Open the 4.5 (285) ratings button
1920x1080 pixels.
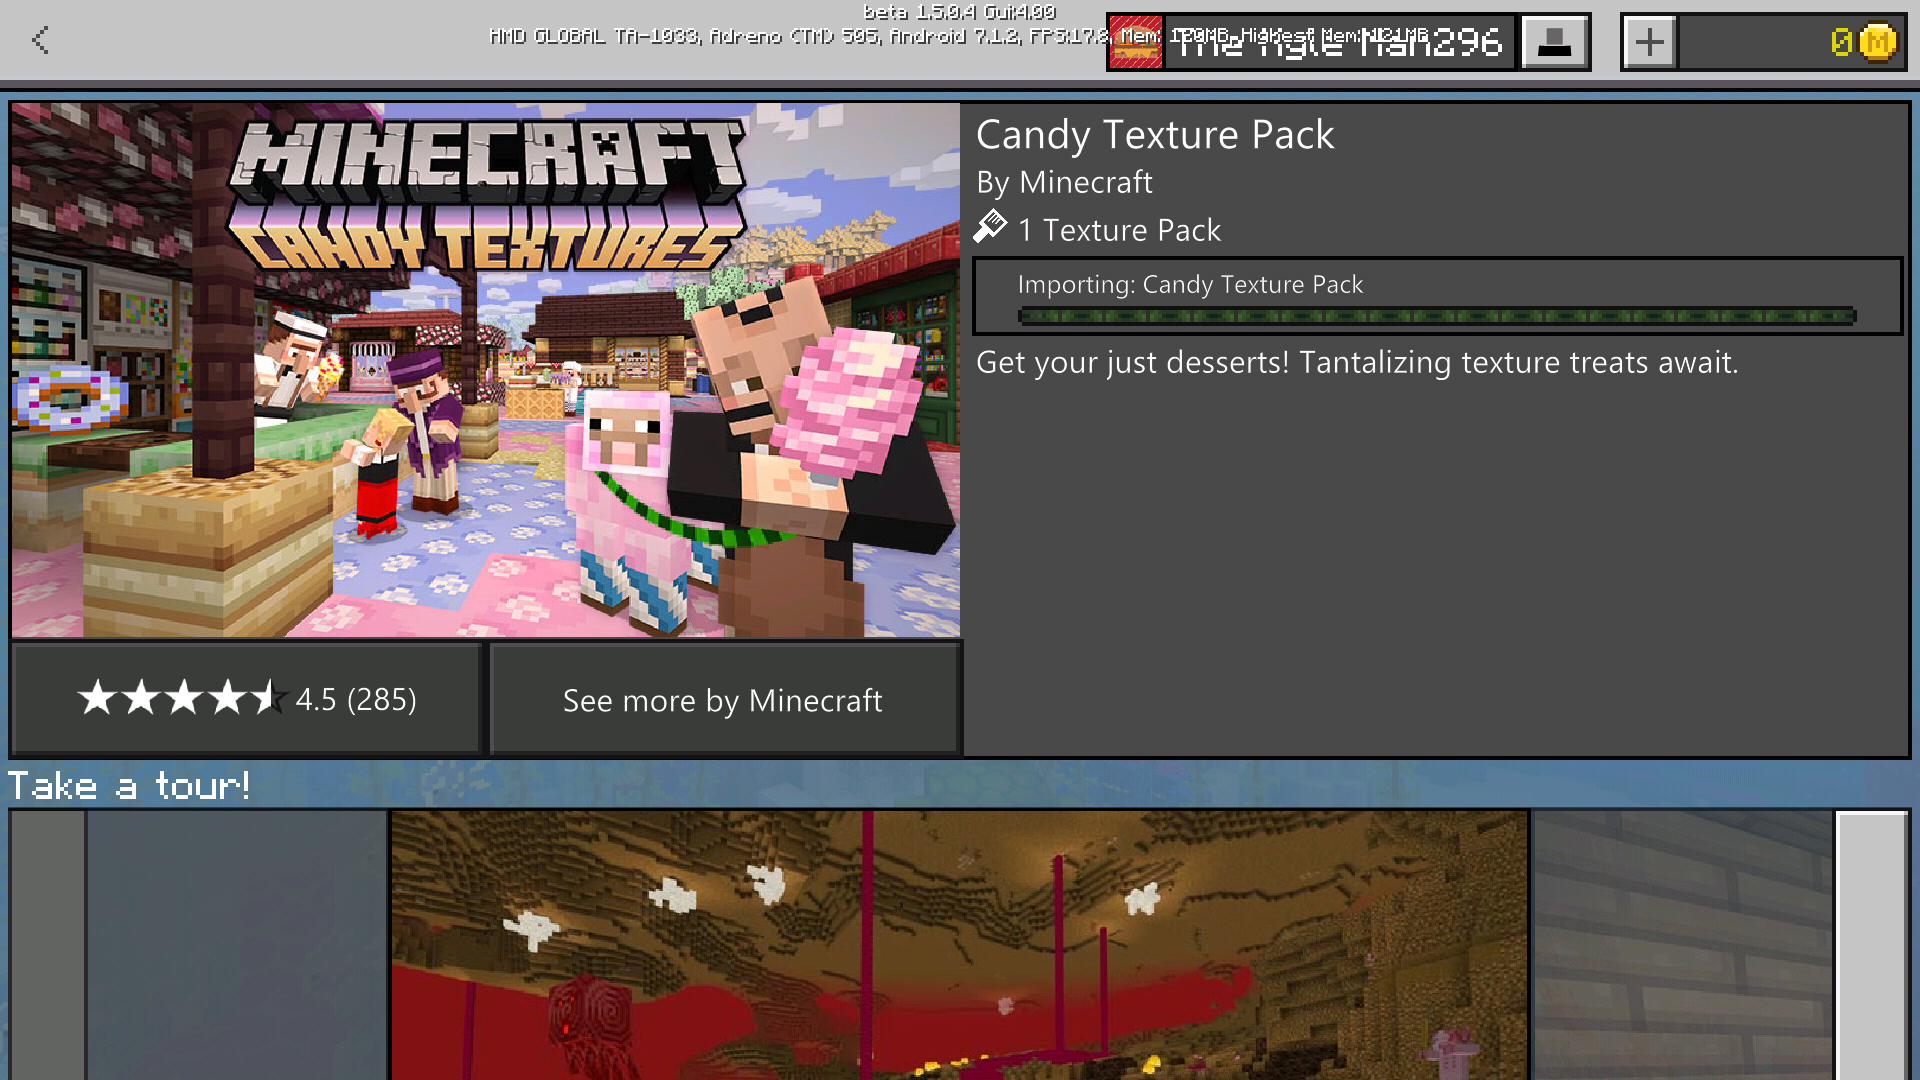point(357,699)
